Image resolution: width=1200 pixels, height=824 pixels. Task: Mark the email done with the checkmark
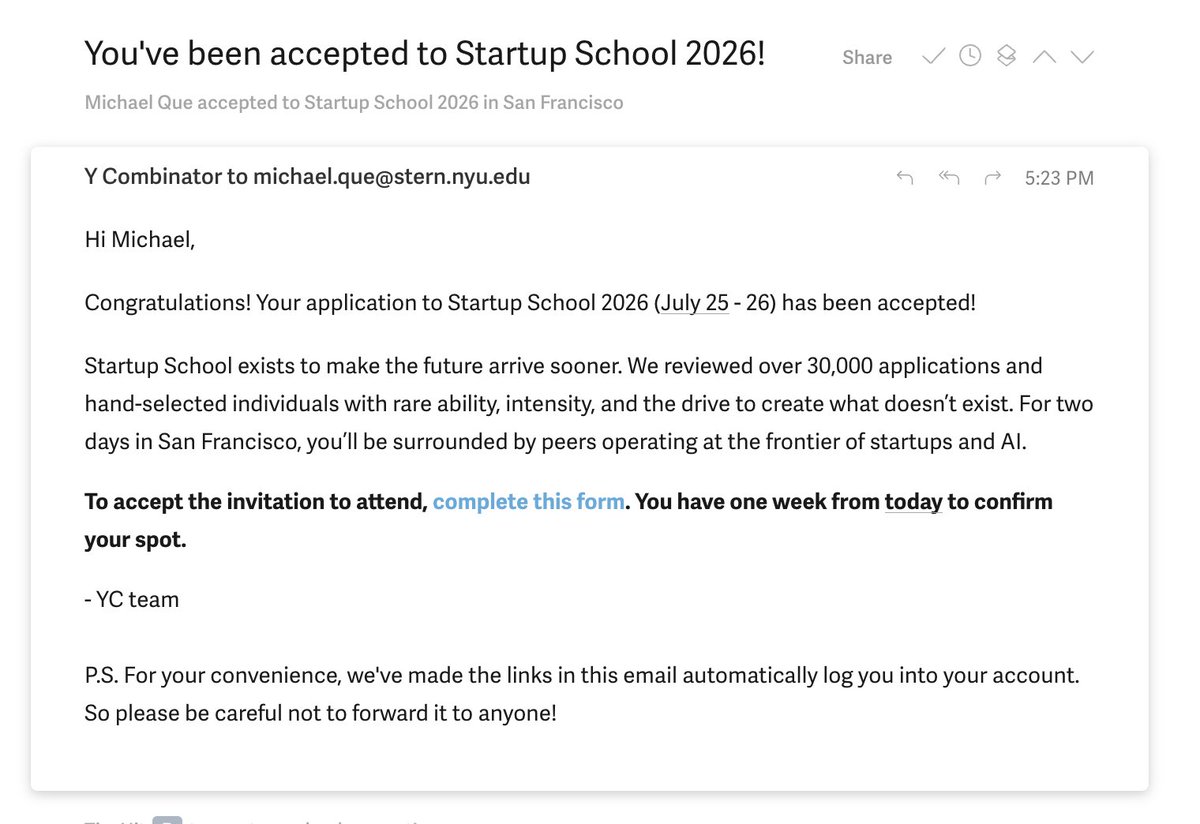point(933,57)
